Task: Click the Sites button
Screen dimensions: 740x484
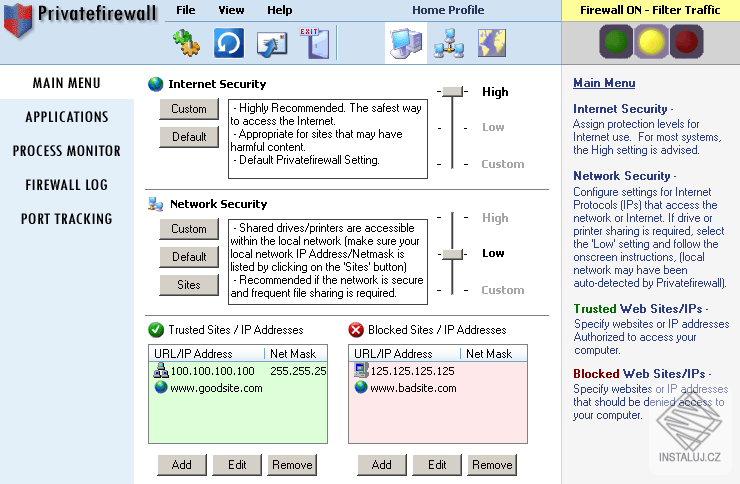Action: (189, 284)
